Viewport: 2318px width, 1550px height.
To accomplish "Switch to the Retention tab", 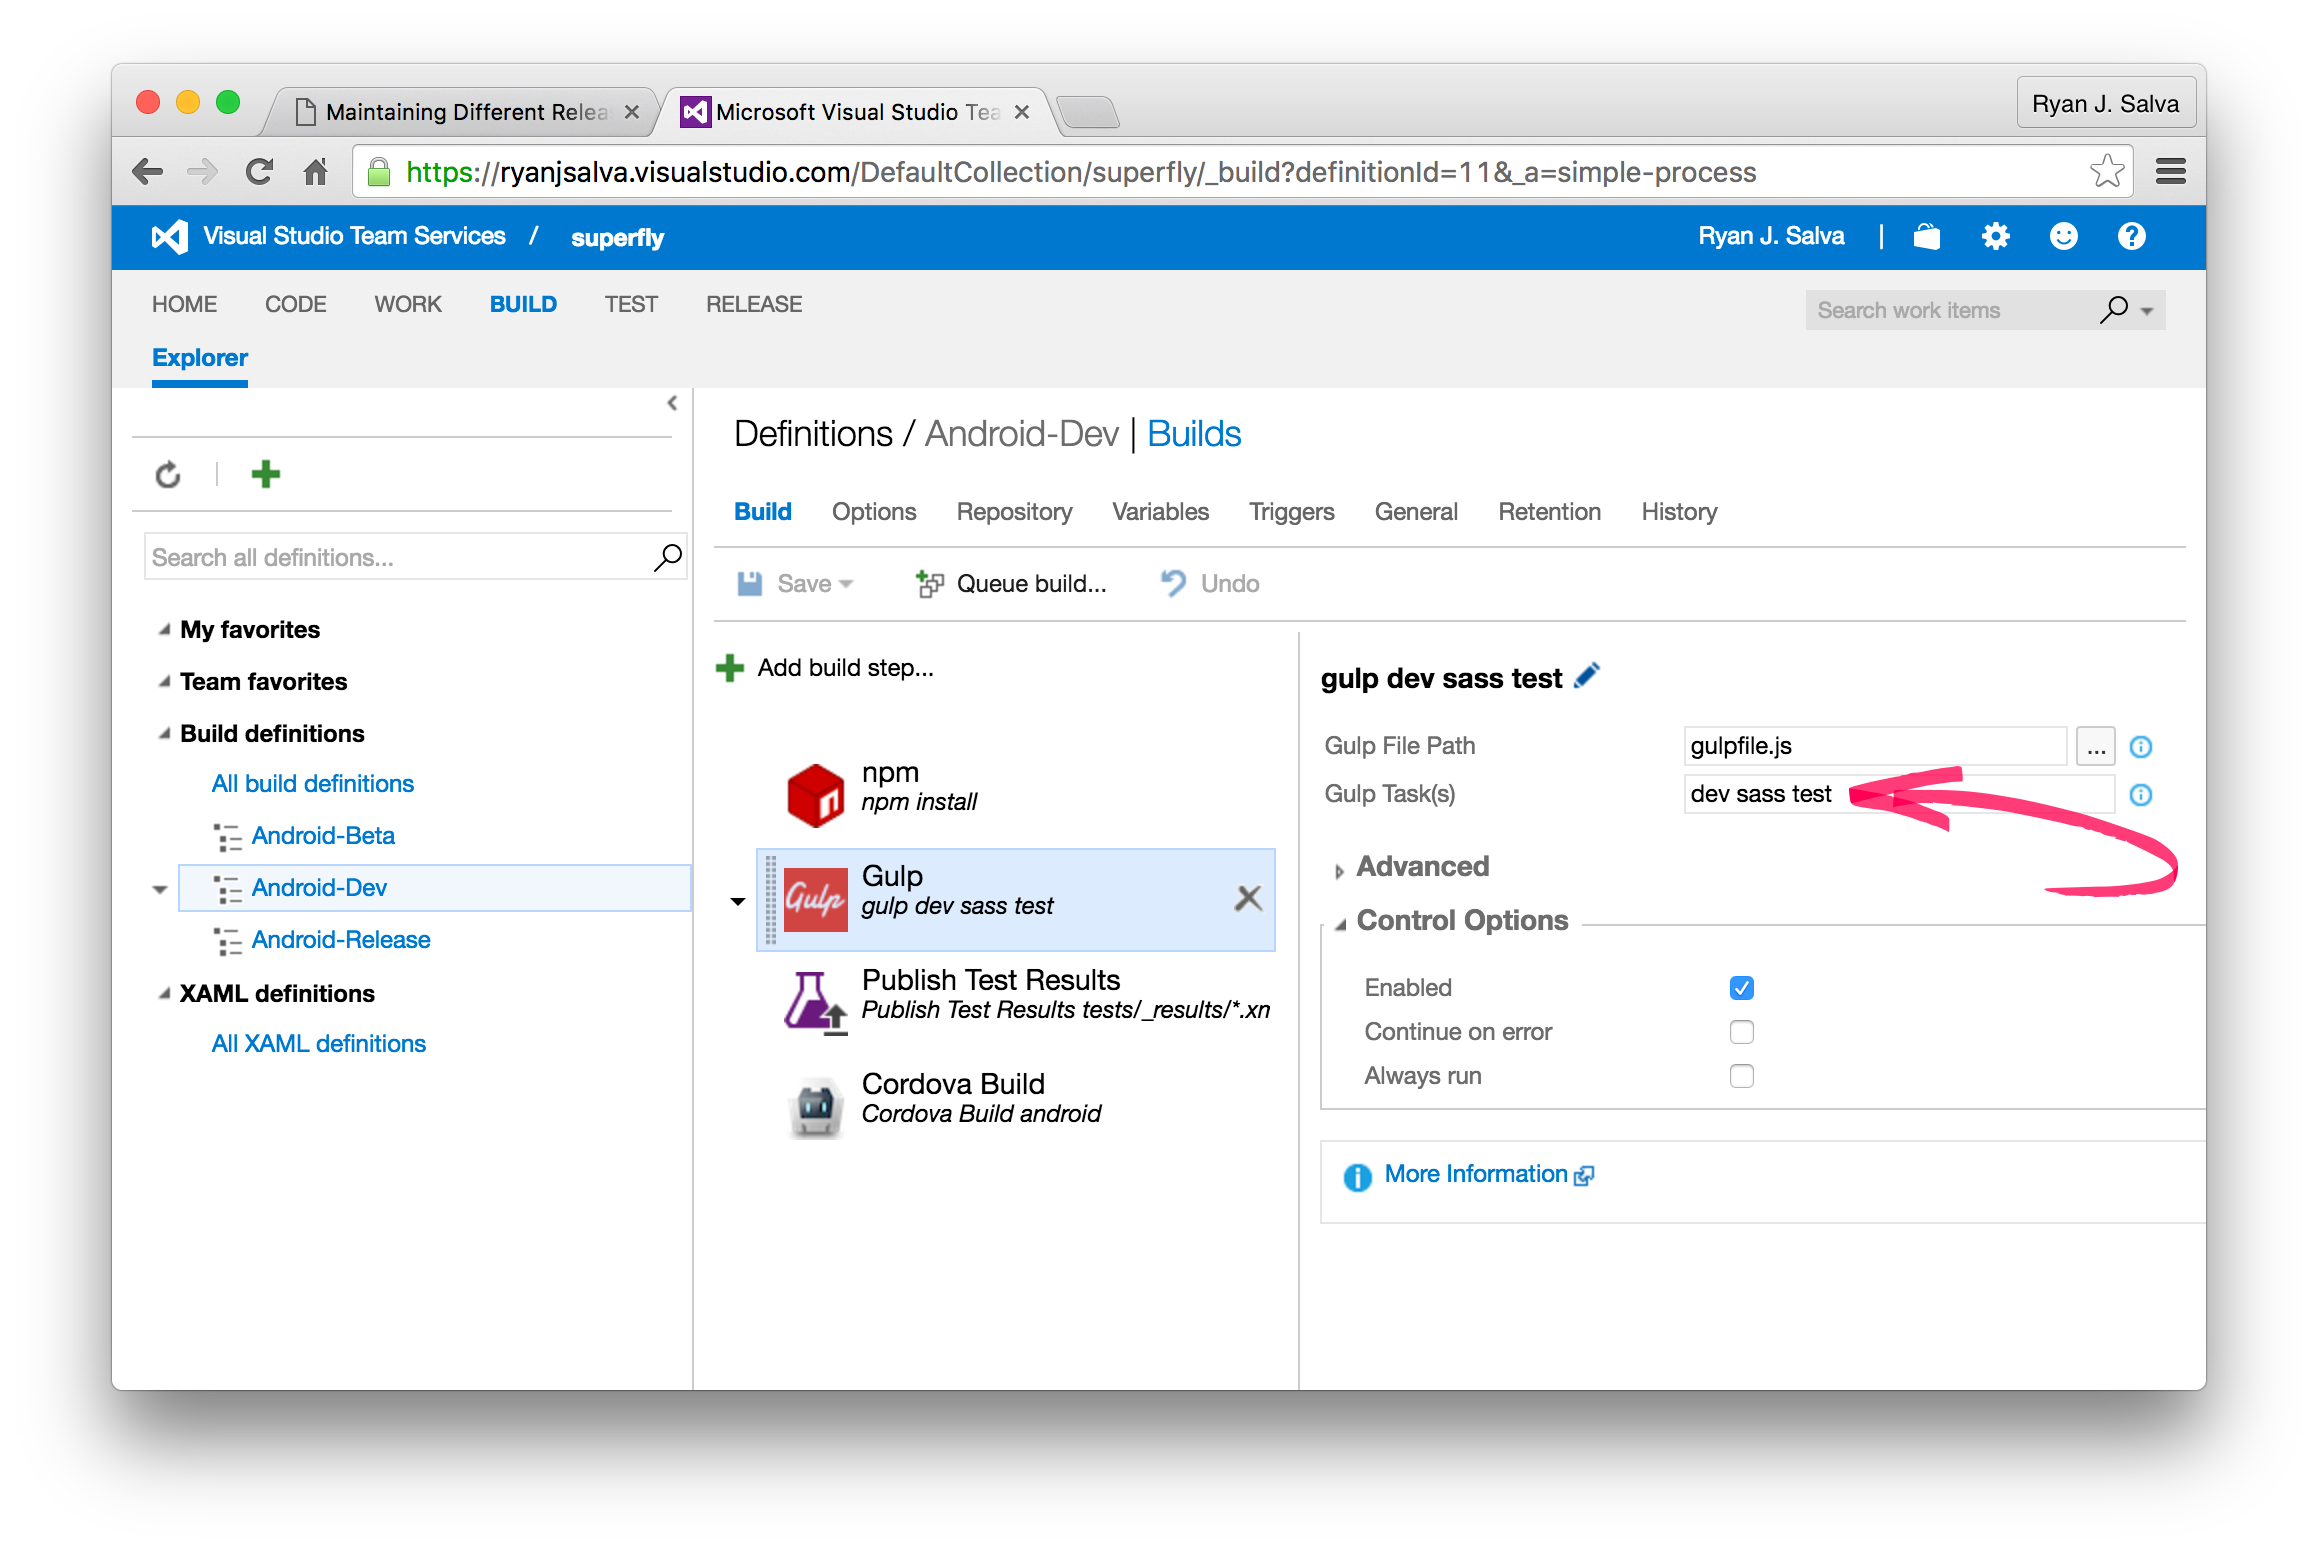I will (1548, 512).
